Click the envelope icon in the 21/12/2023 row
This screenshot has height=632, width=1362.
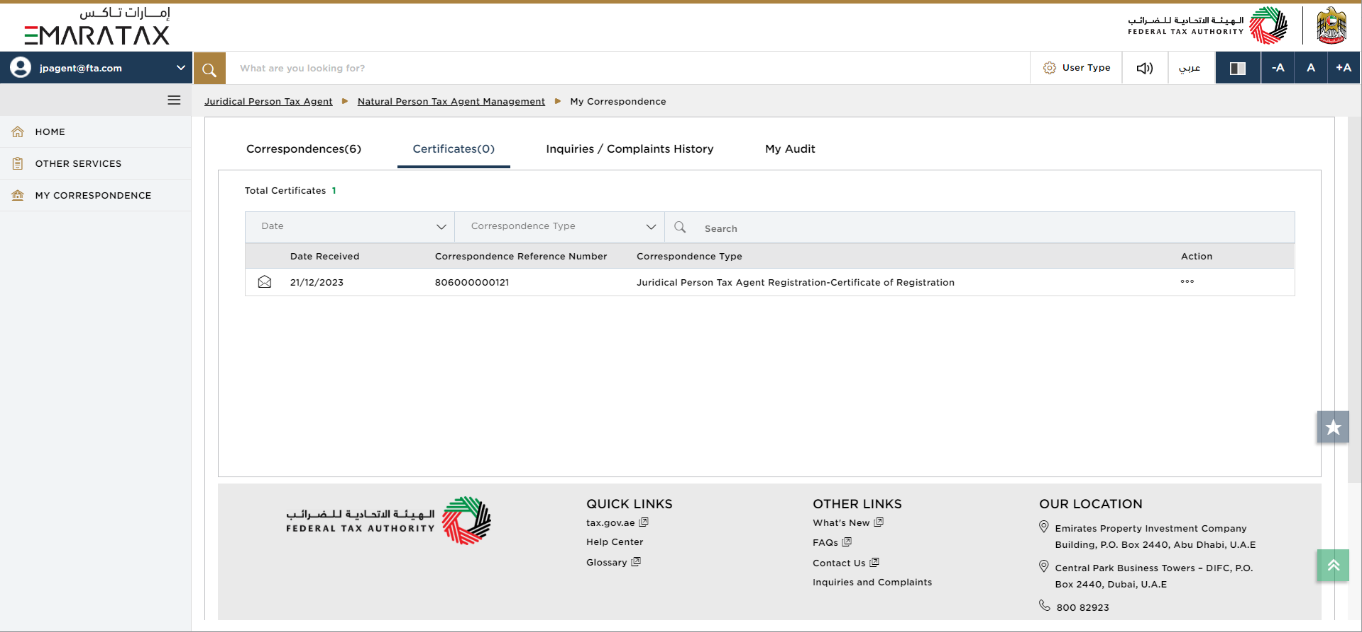(264, 282)
